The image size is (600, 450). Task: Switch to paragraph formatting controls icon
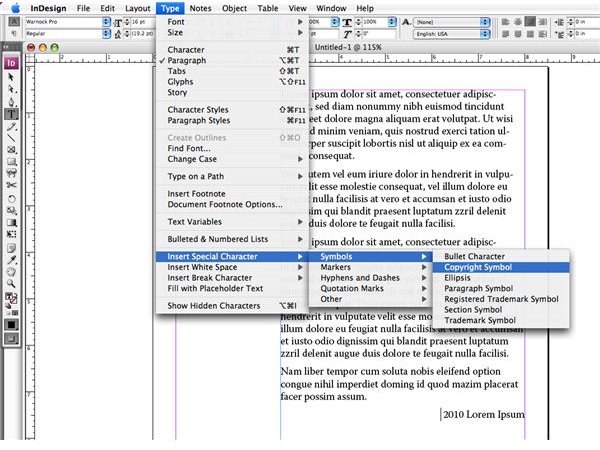pos(14,34)
